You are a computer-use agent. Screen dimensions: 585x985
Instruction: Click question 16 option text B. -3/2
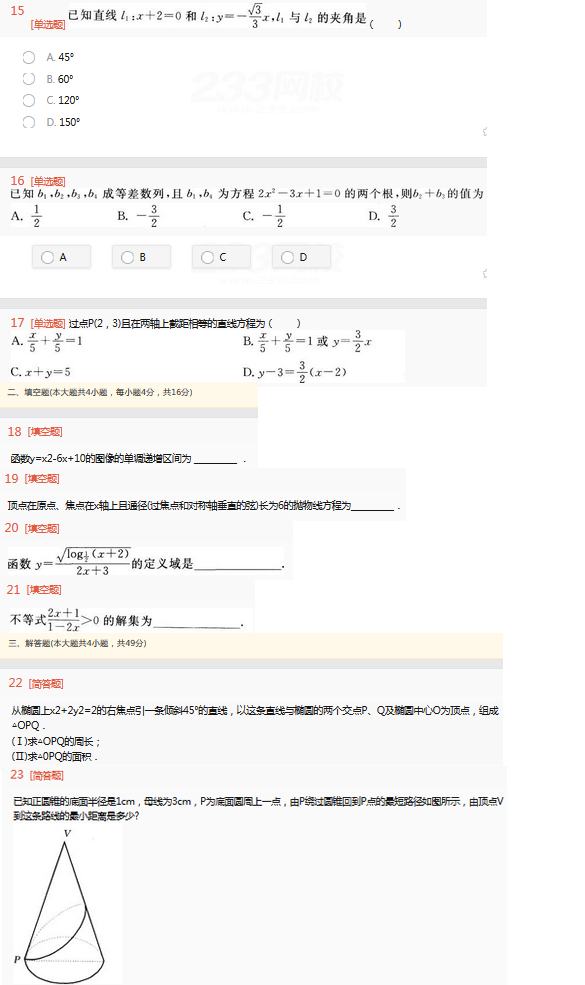[x=138, y=216]
